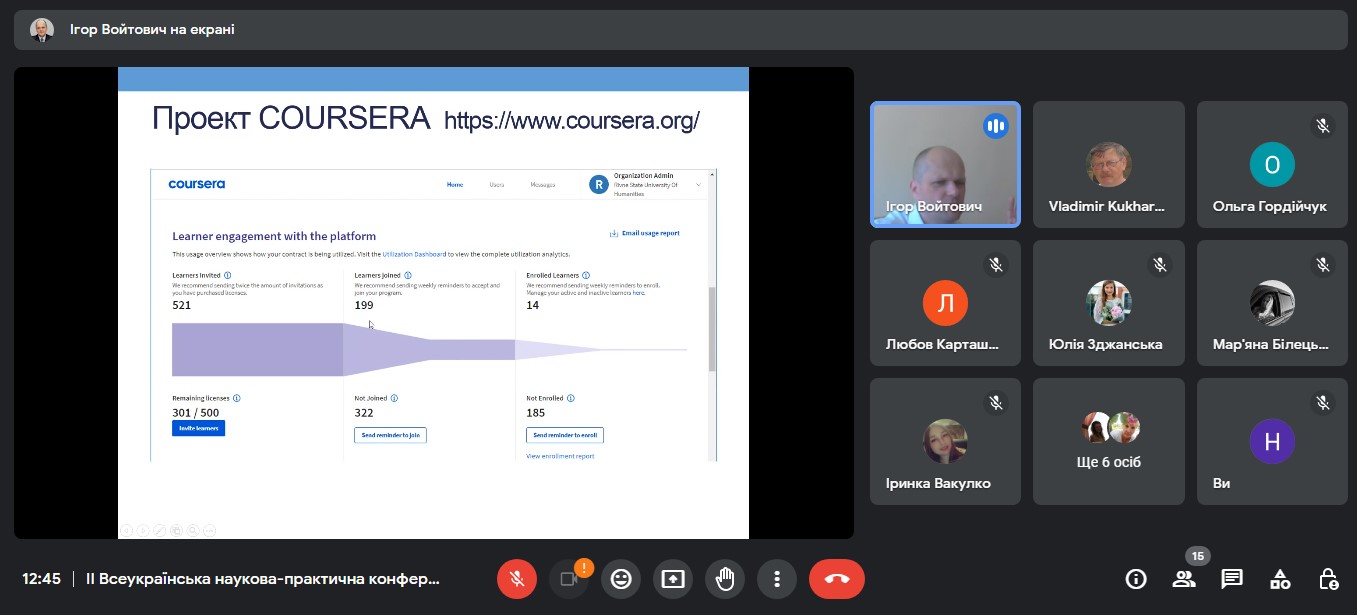The image size is (1357, 615).
Task: Click info icon next to Learners Invited
Action: coord(228,275)
